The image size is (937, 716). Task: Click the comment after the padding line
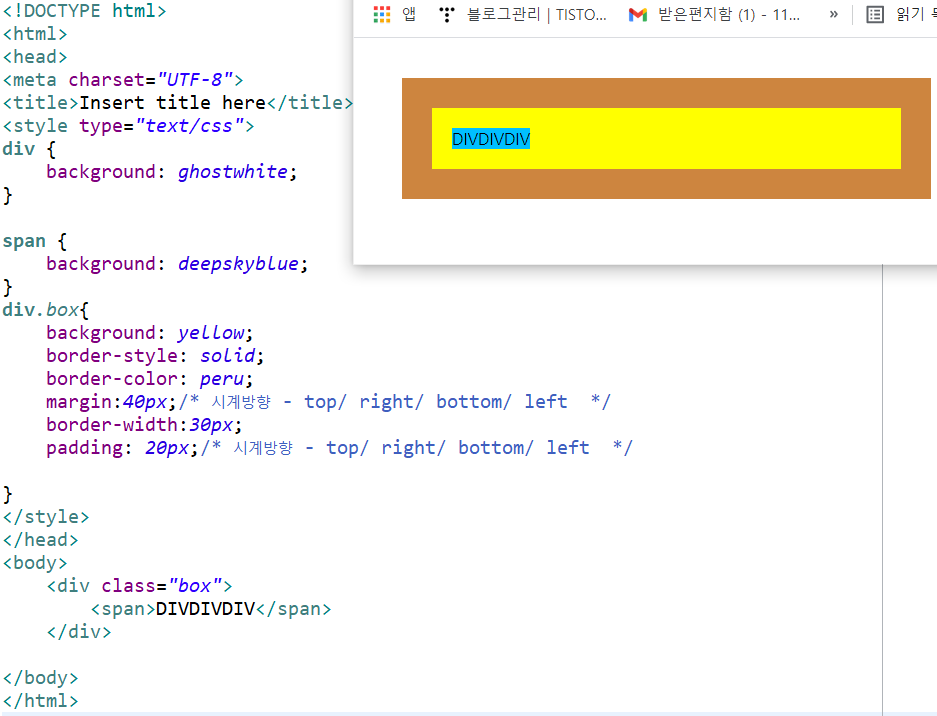pyautogui.click(x=417, y=448)
